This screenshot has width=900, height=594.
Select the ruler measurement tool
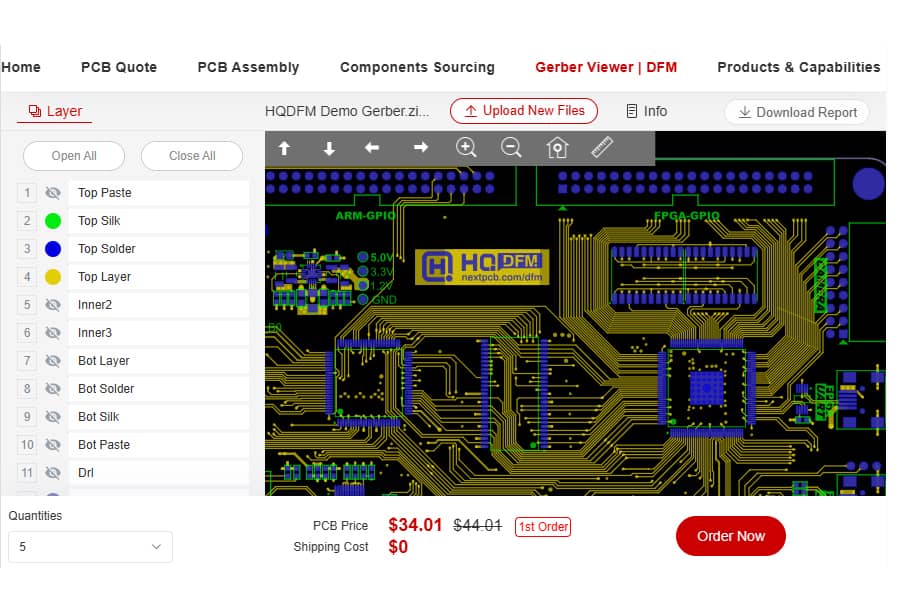(602, 148)
